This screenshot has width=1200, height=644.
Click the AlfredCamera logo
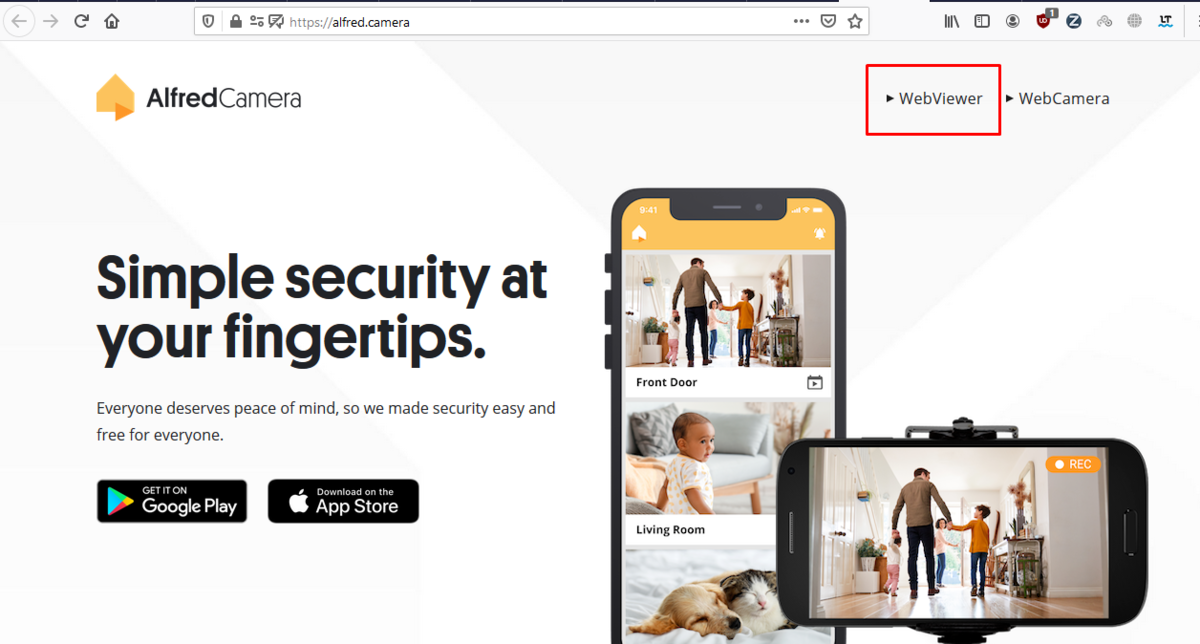pos(198,97)
